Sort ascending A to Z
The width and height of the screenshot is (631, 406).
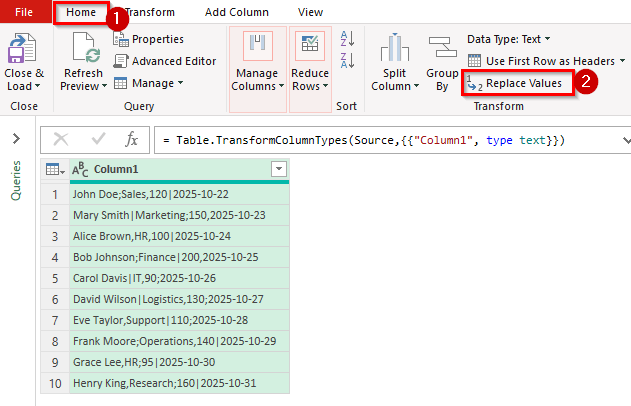pos(347,39)
